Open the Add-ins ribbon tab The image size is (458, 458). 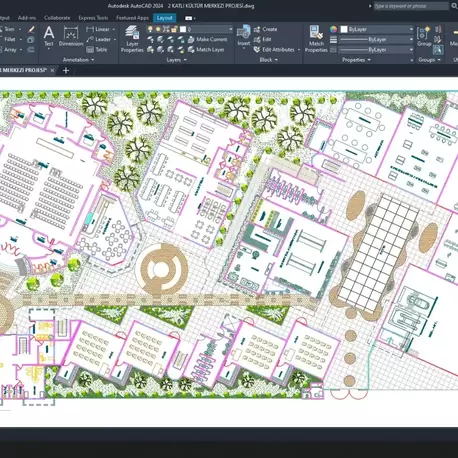pyautogui.click(x=27, y=18)
